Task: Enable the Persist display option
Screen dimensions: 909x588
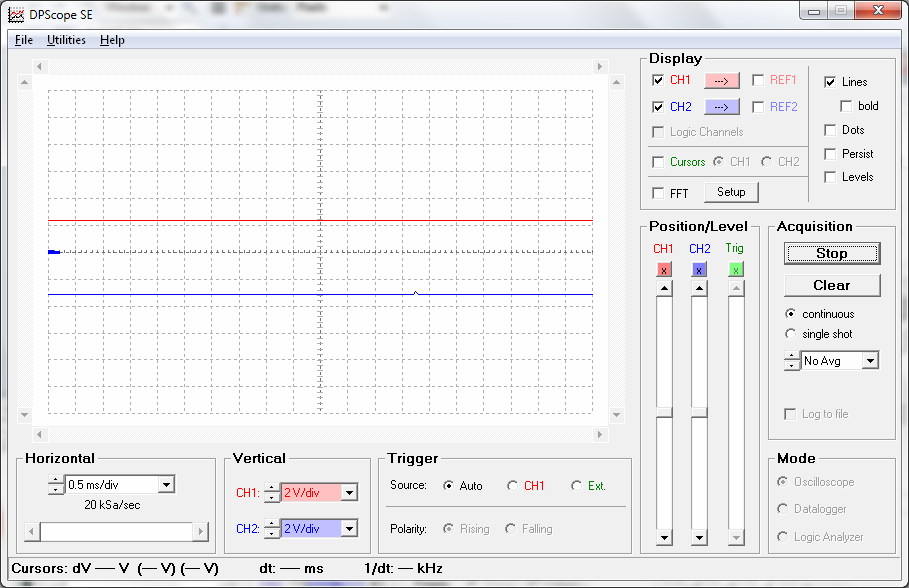Action: (830, 154)
